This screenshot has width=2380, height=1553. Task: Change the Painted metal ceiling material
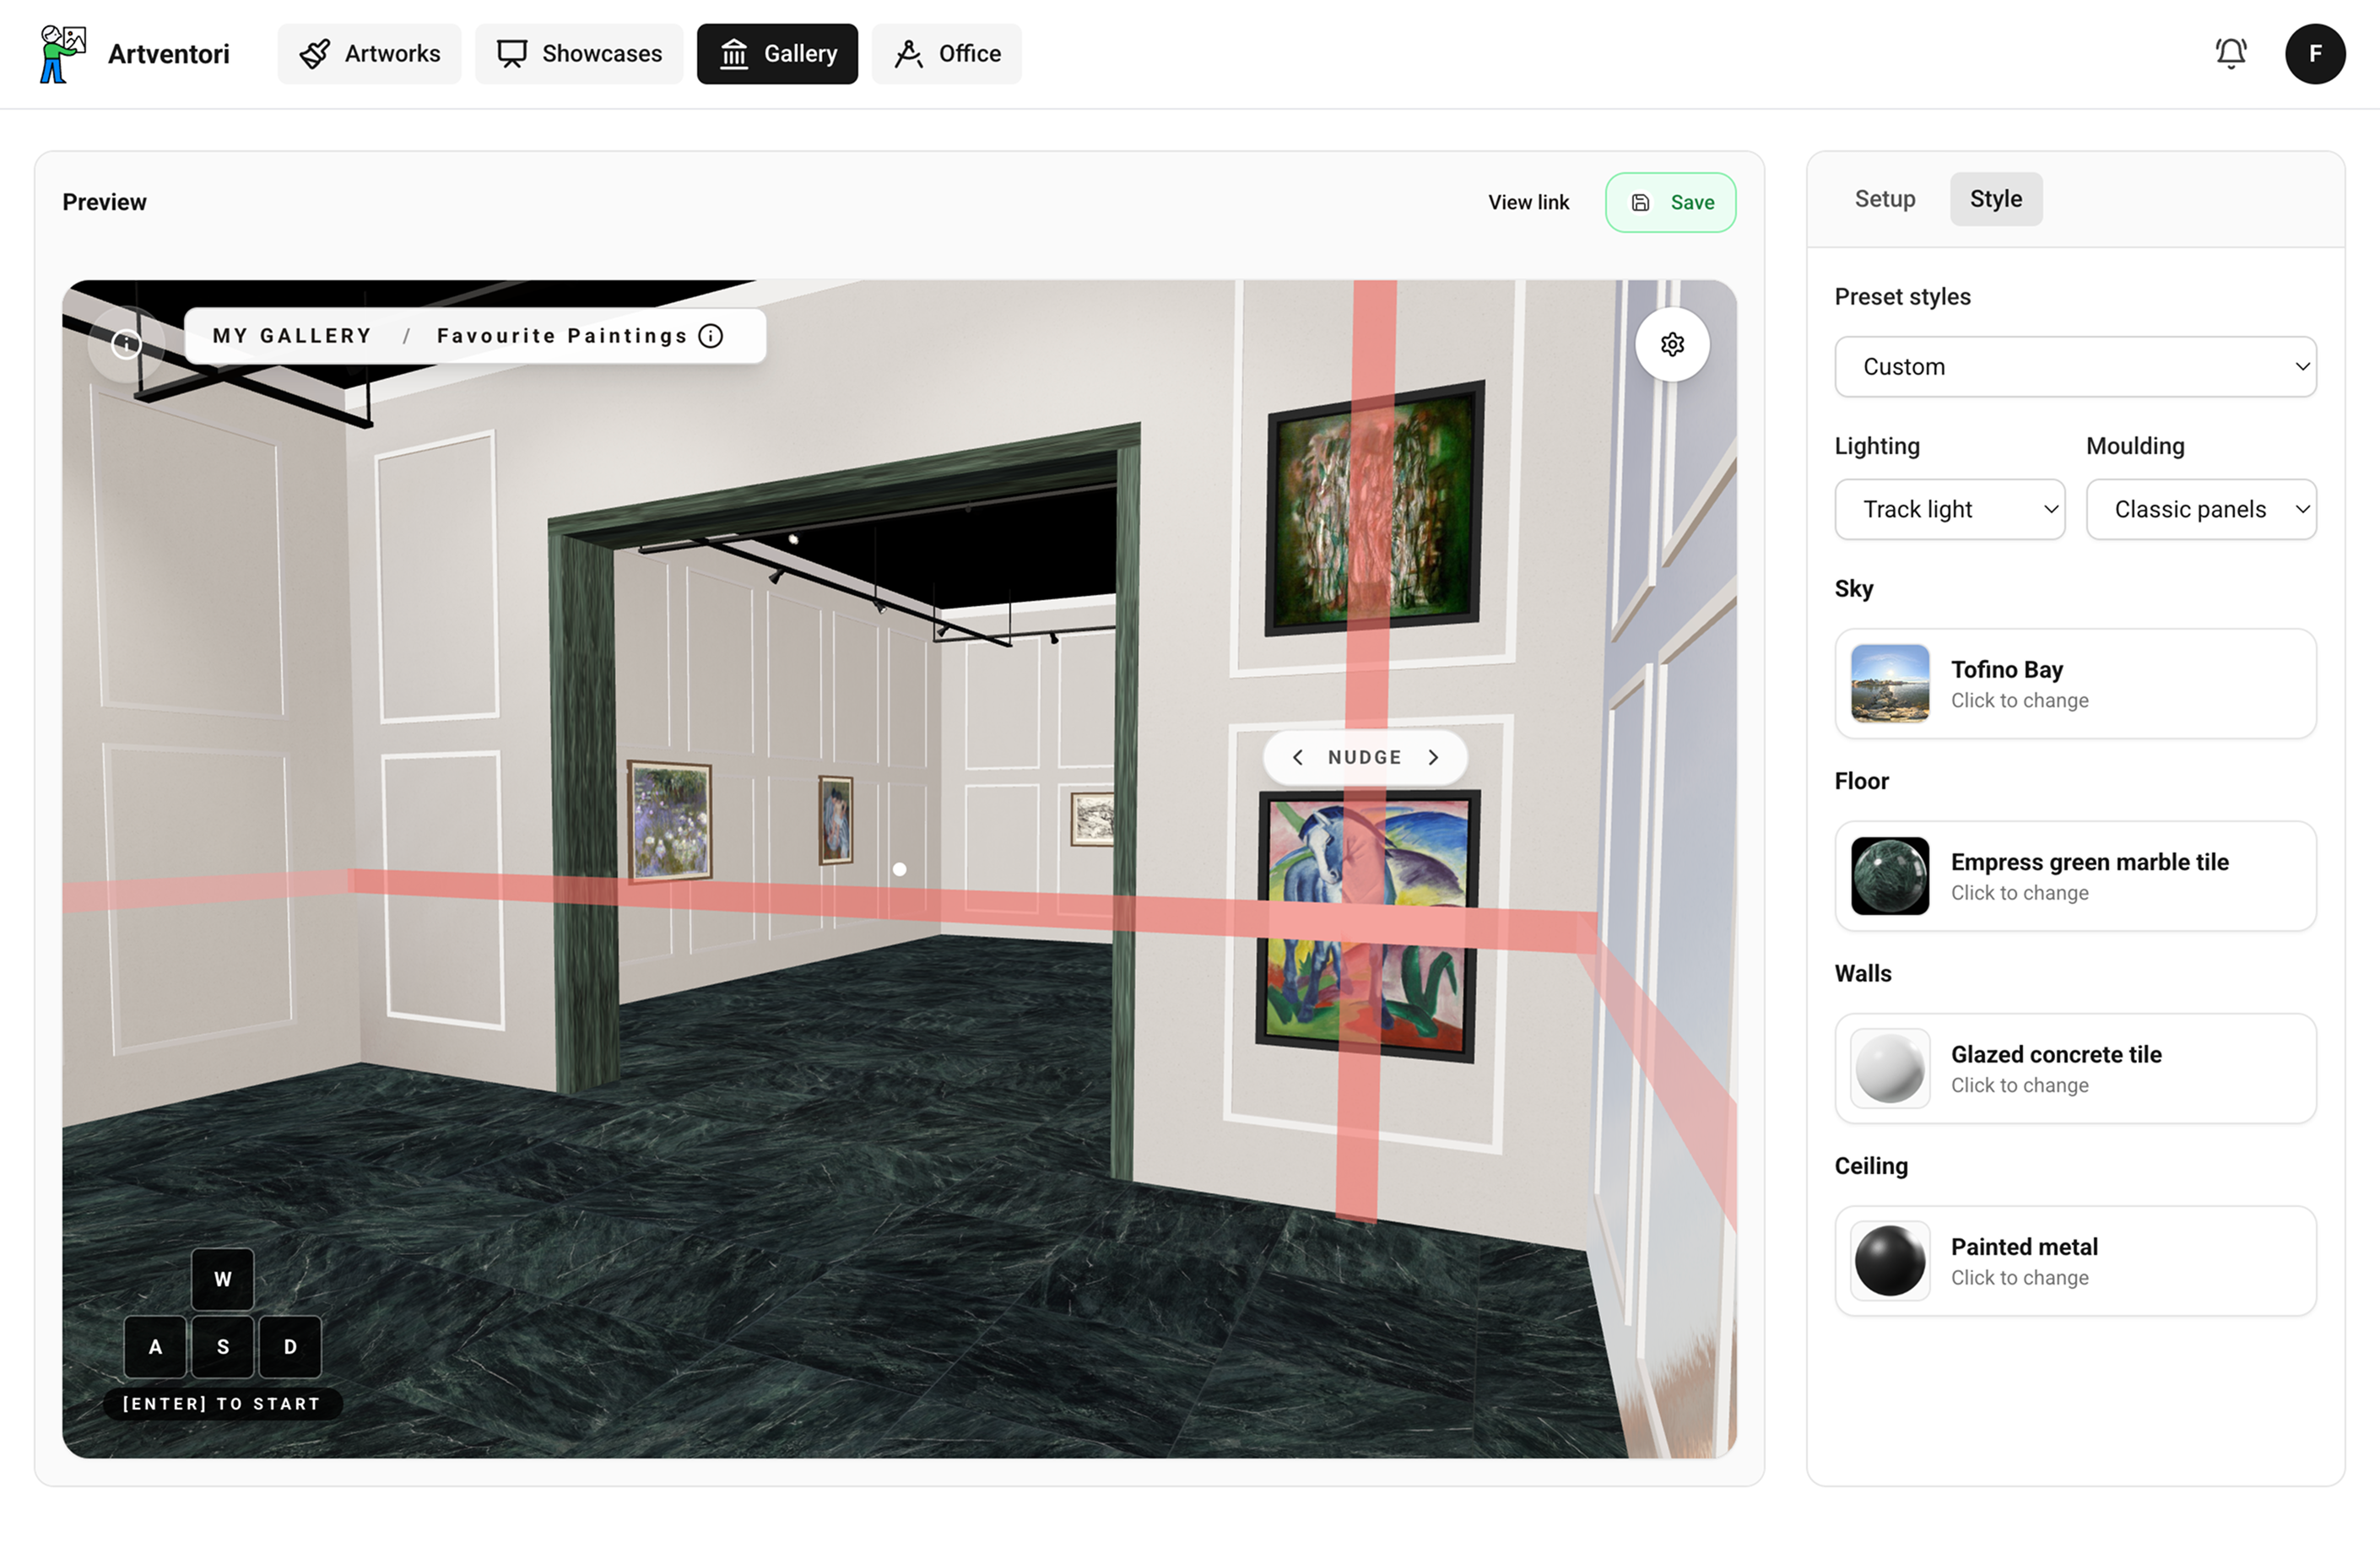[1890, 1261]
